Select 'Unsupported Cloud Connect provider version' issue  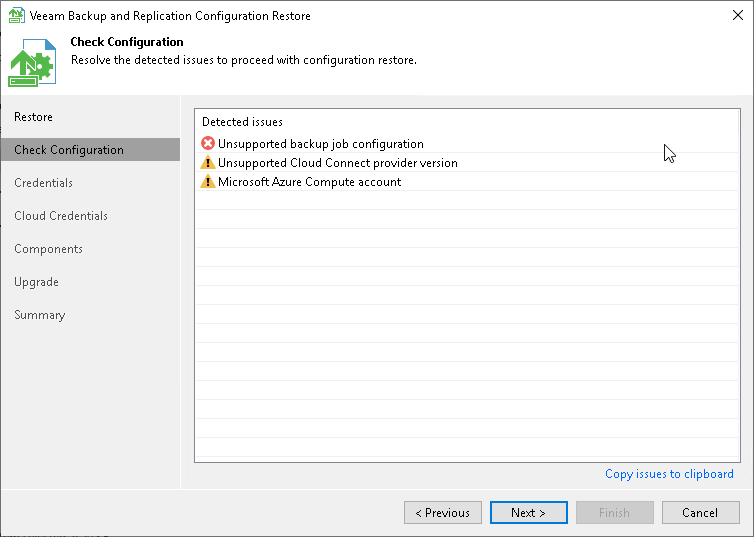point(466,162)
